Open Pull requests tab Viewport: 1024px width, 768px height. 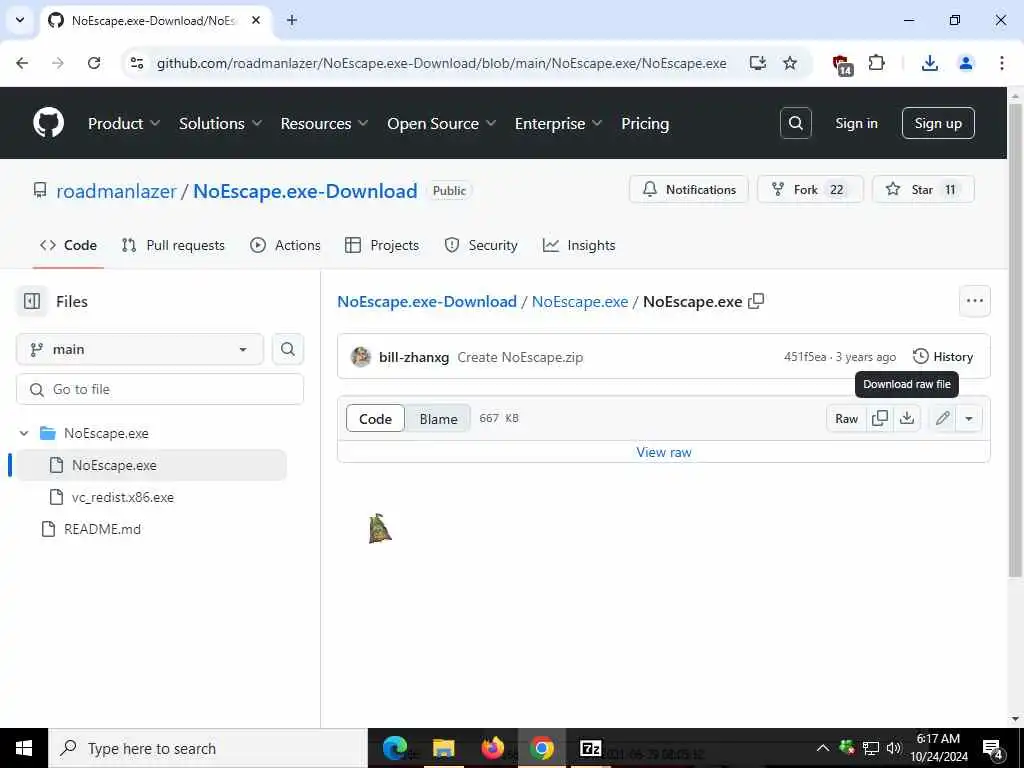point(173,245)
